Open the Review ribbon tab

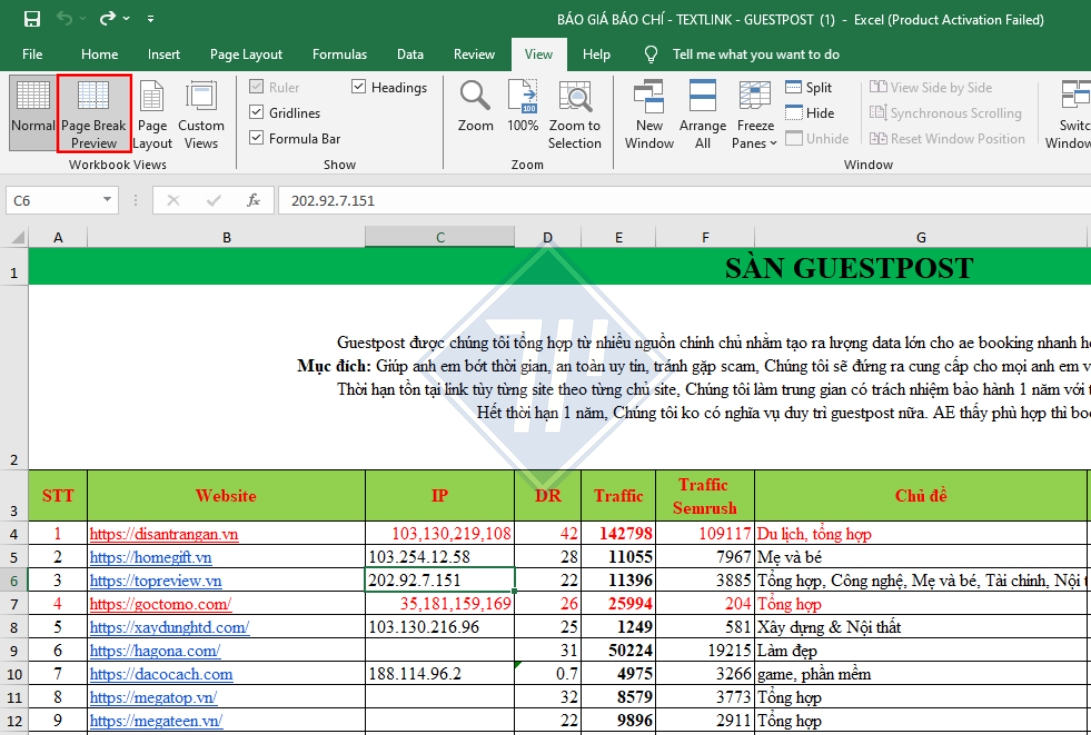474,54
